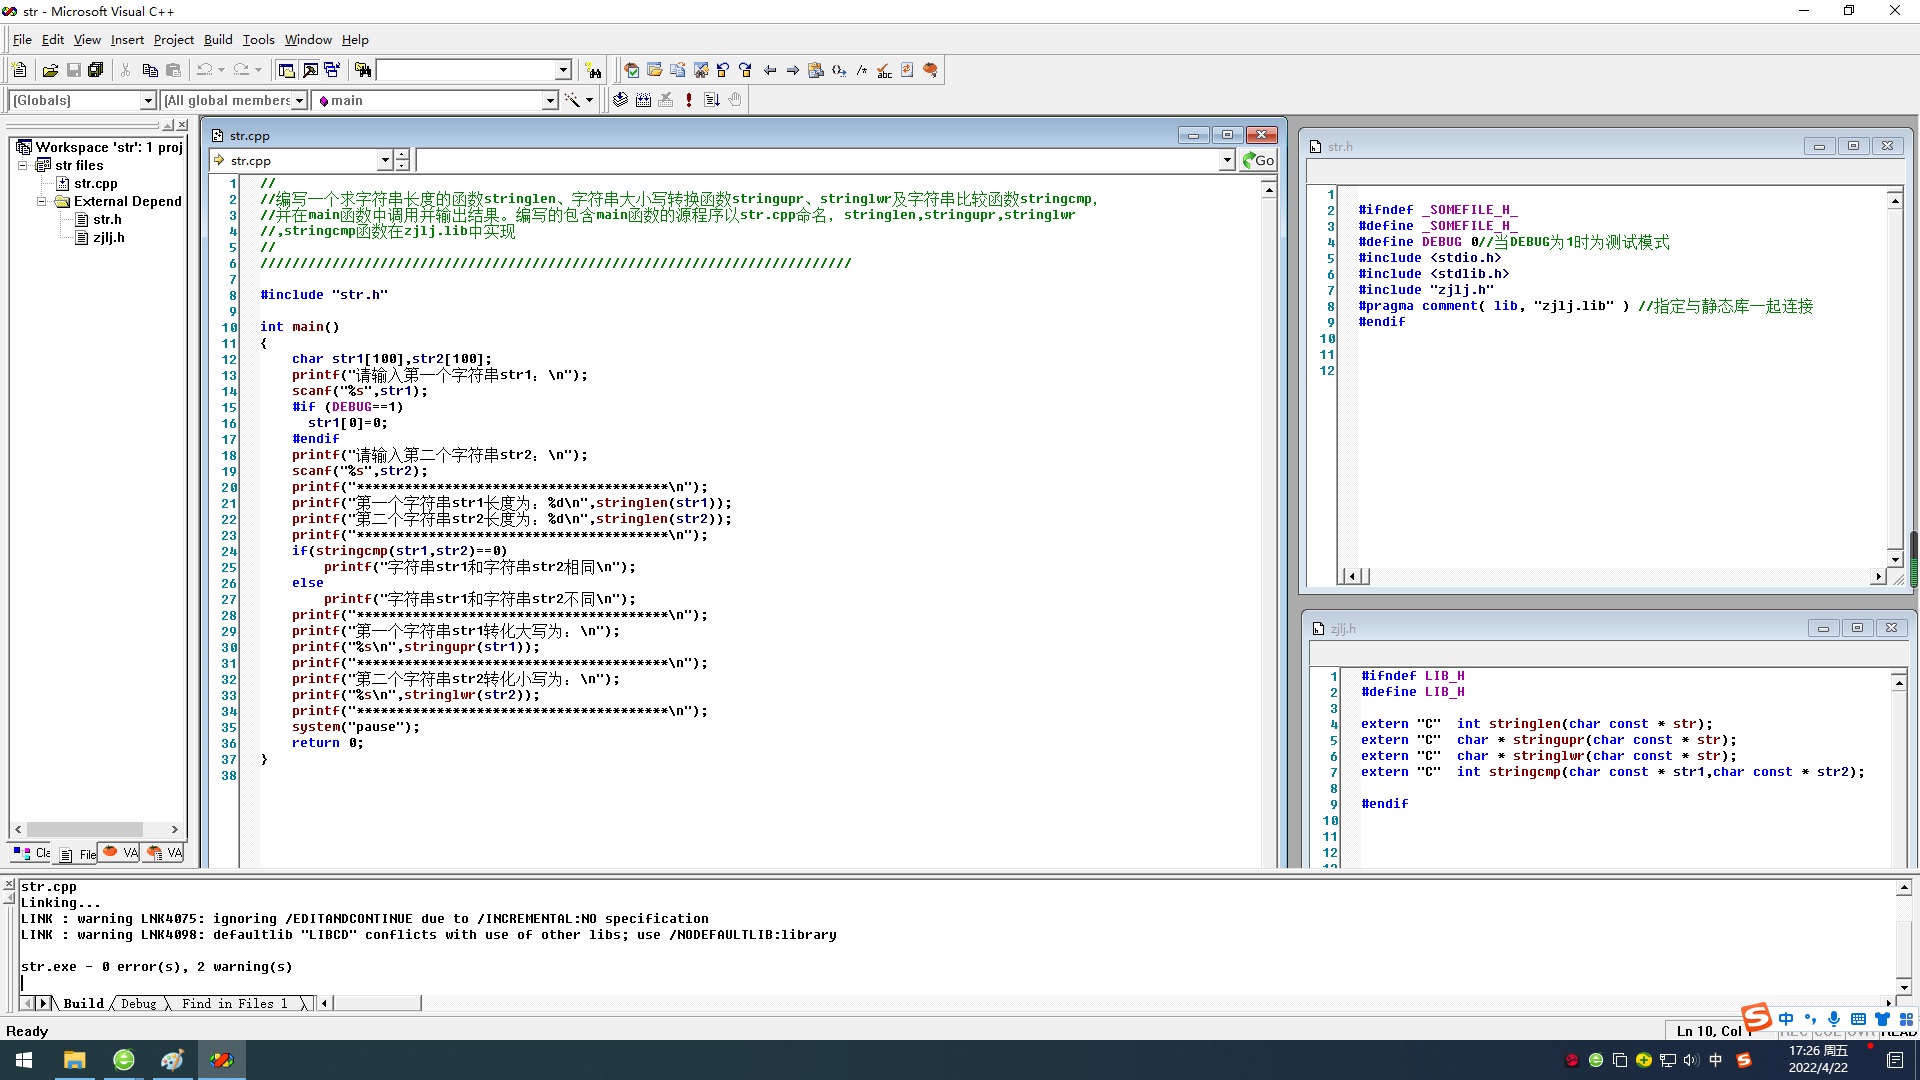Screen dimensions: 1920x1080
Task: Click the taskbar clock showing 17:26
Action: 1818,1059
